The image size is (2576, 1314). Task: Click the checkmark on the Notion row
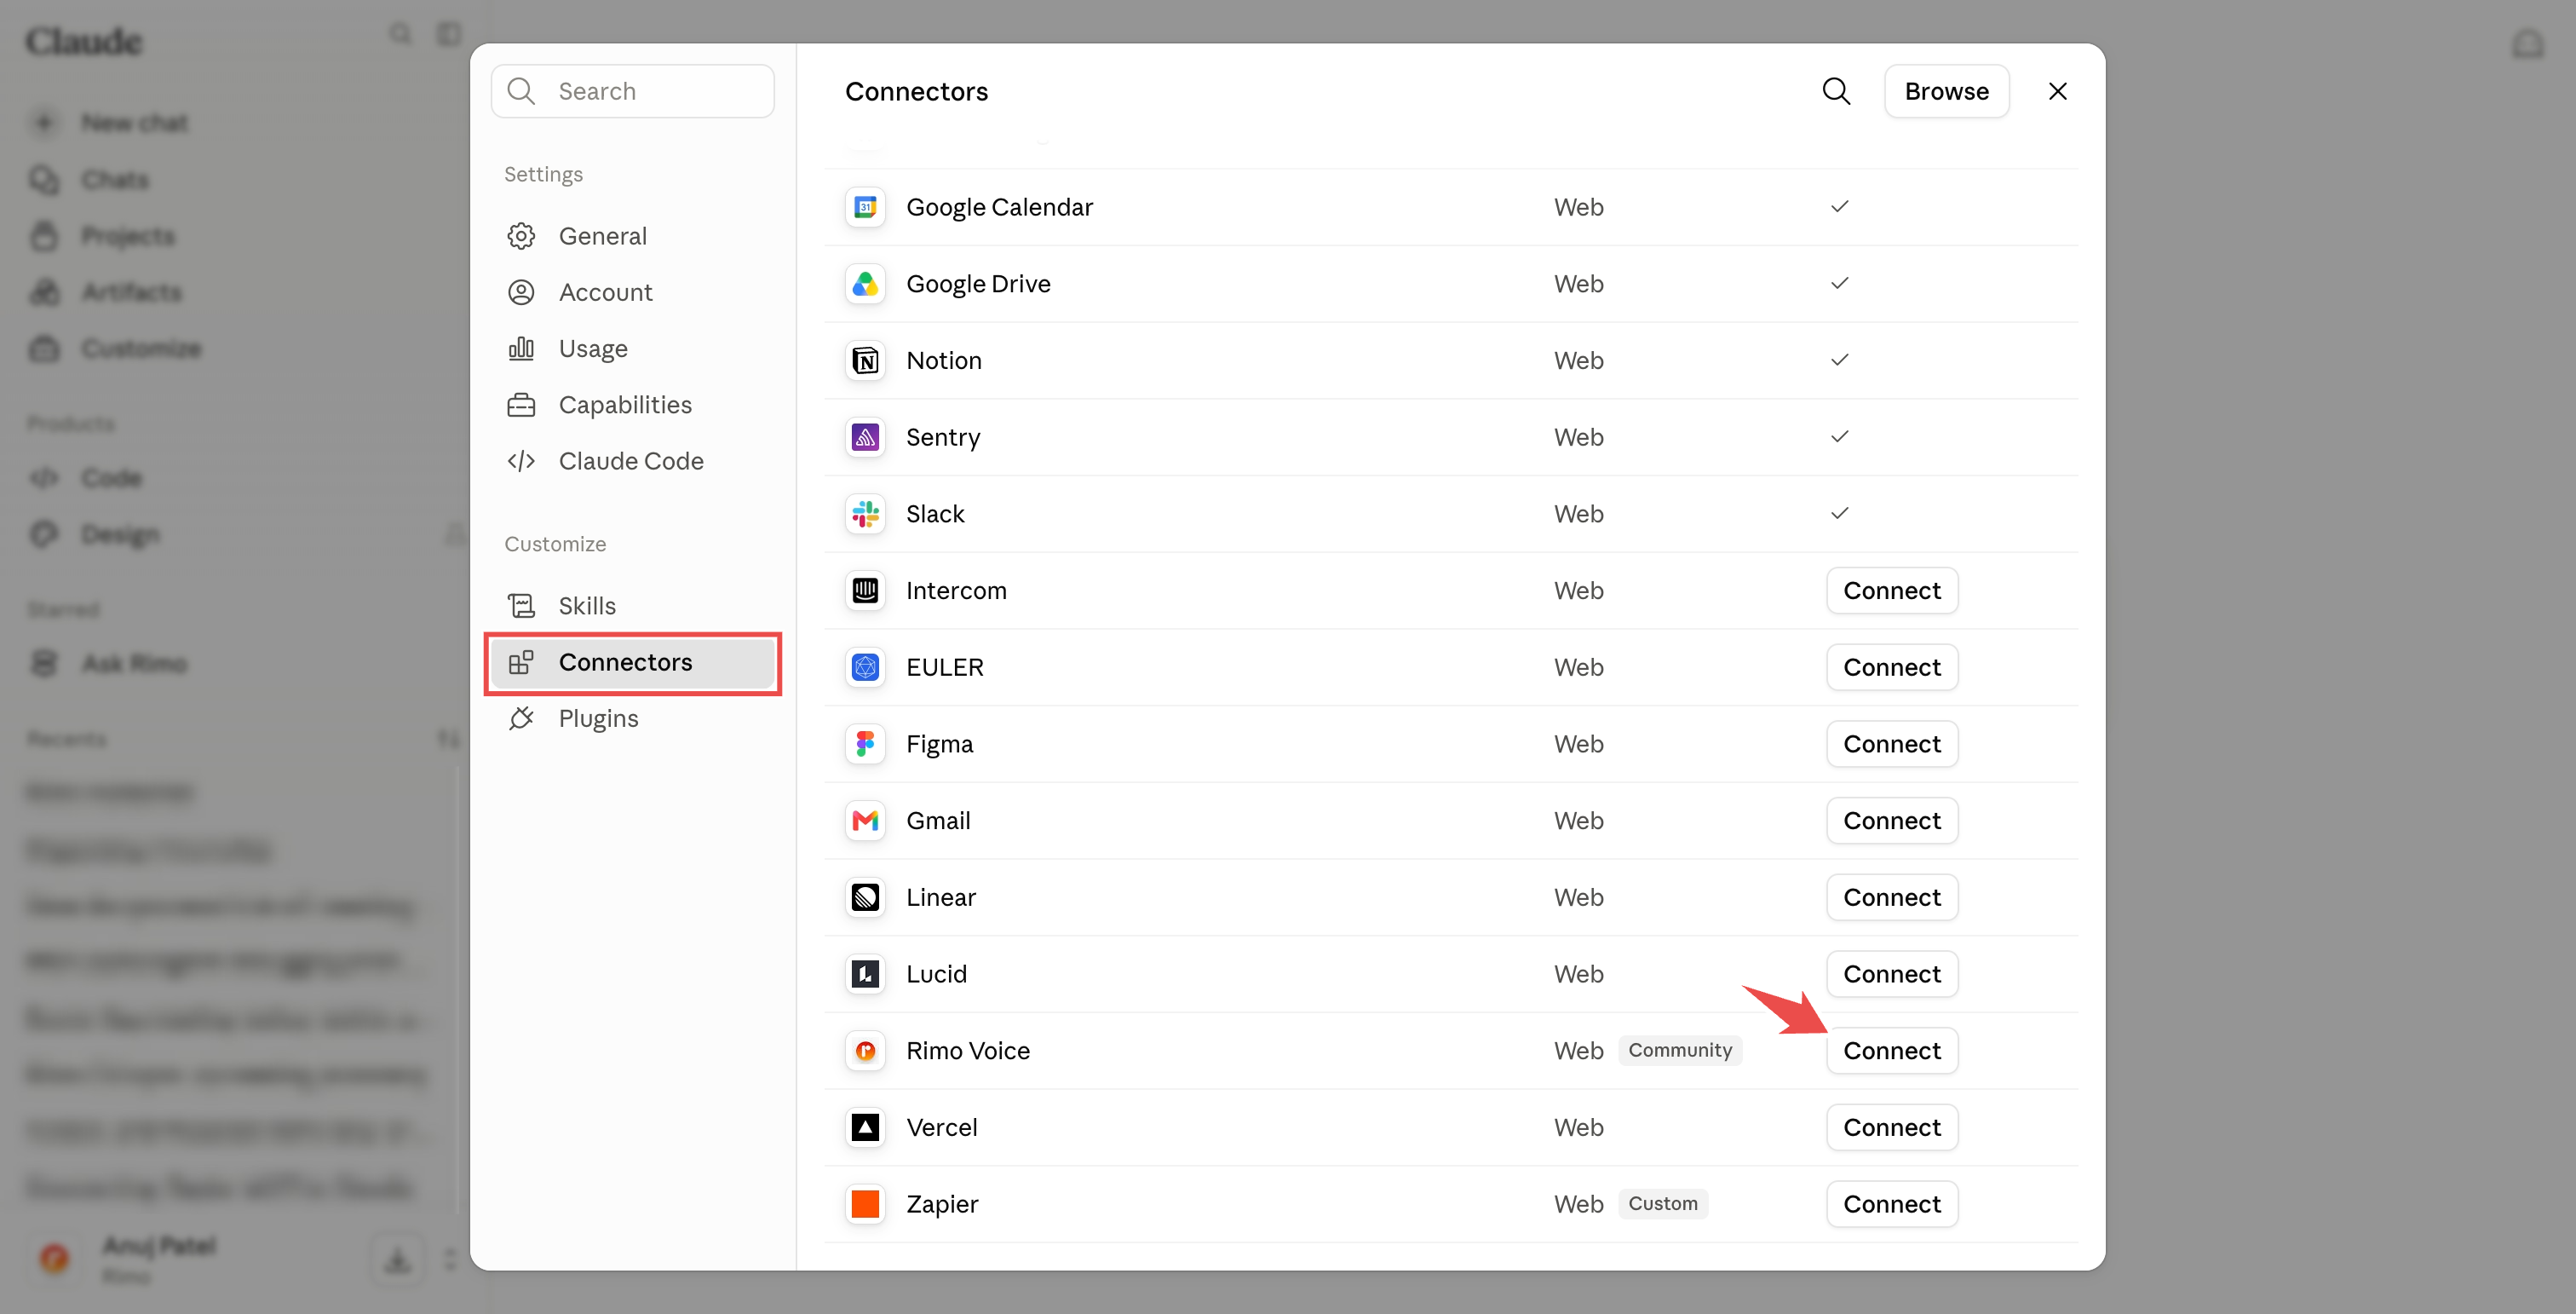(1839, 360)
